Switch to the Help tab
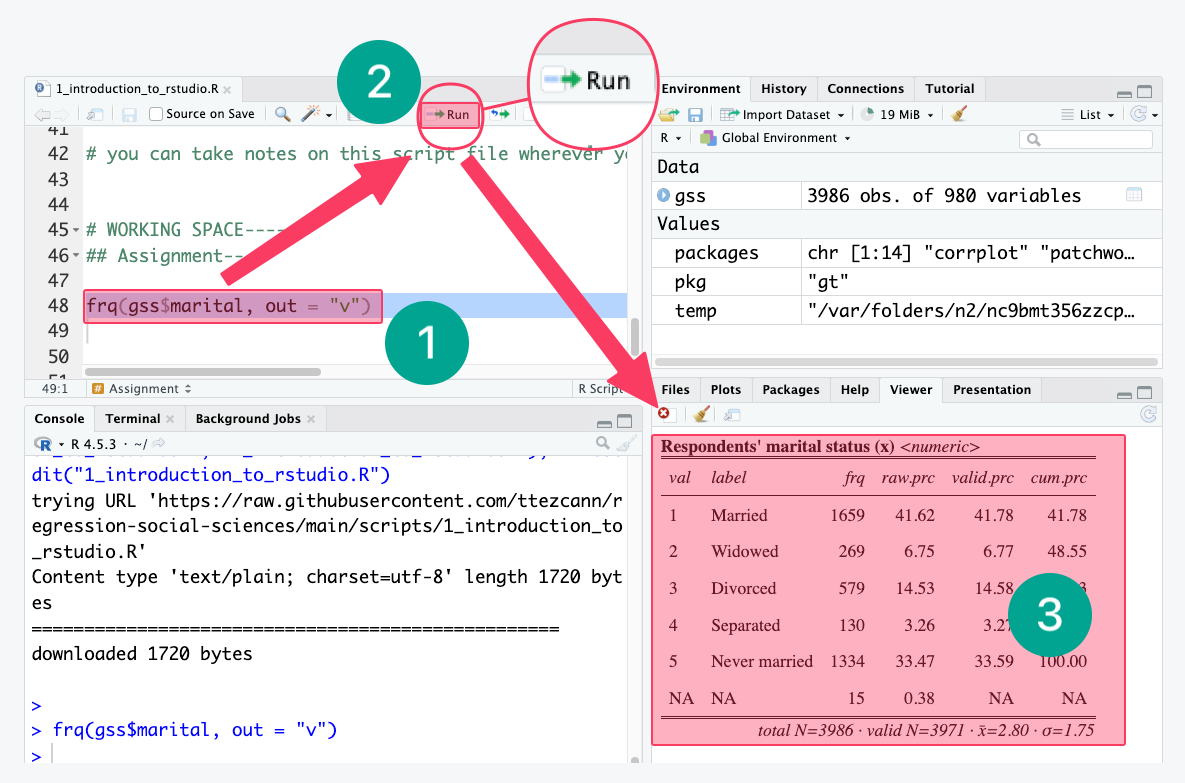Screen dimensions: 1185x783 tap(855, 389)
